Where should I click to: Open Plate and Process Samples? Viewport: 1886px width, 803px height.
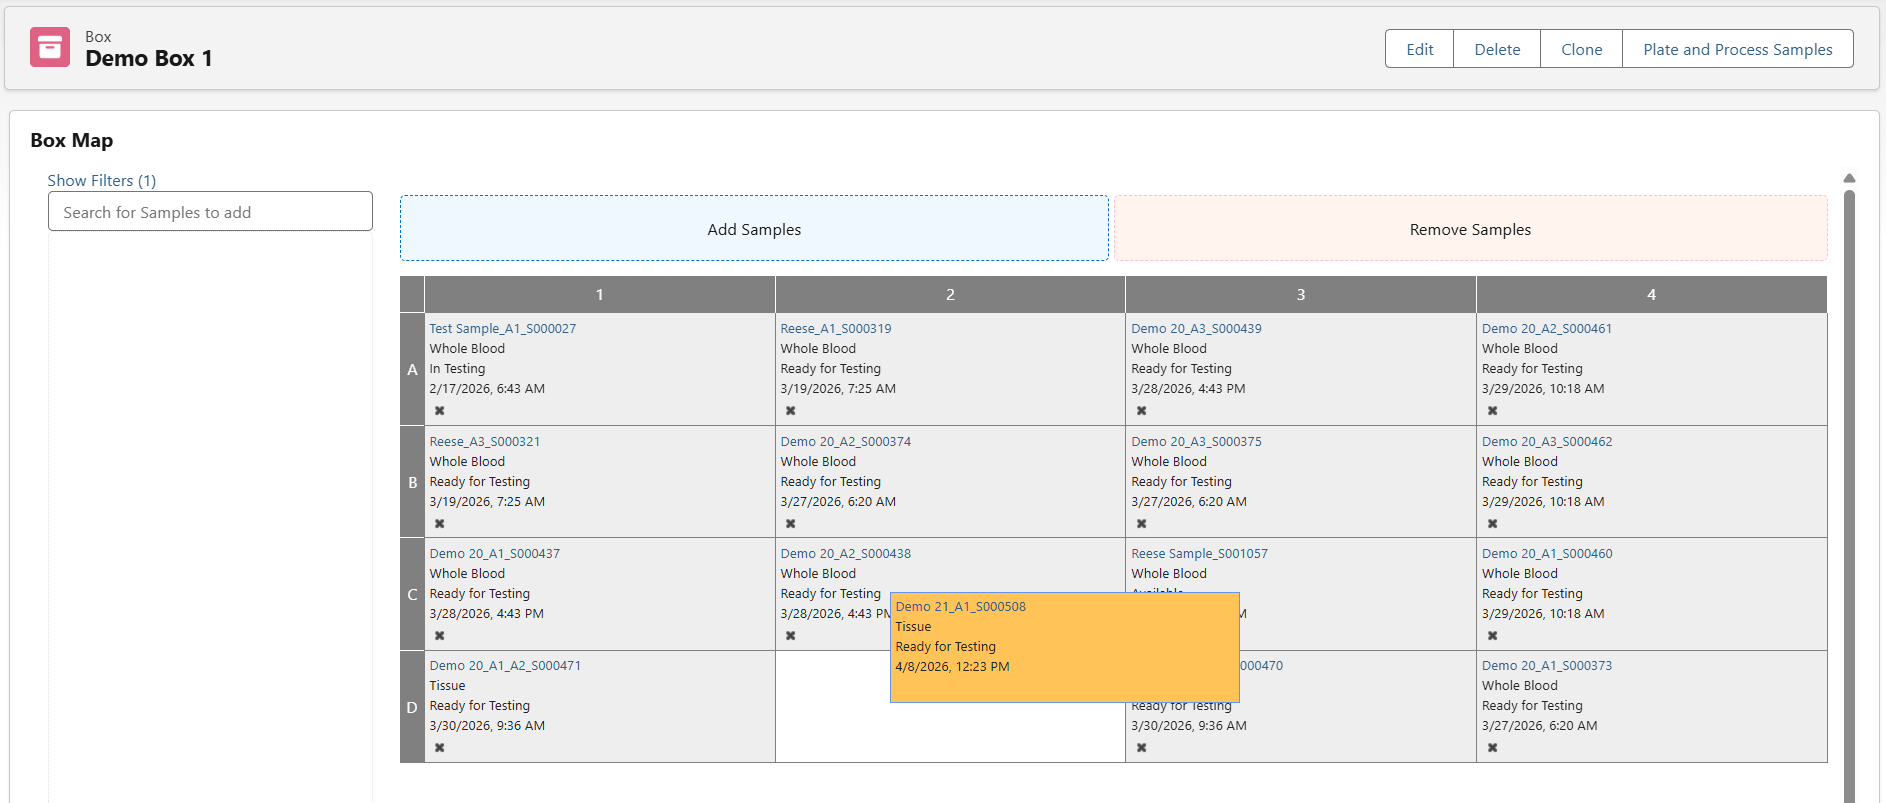pos(1737,49)
